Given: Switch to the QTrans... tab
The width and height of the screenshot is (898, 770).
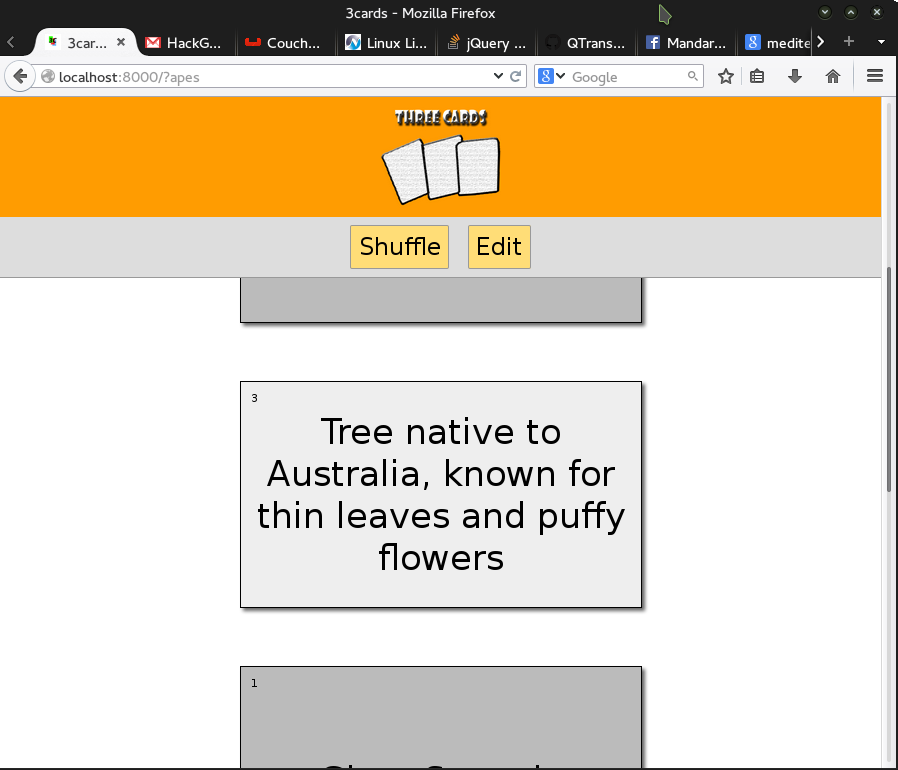Looking at the screenshot, I should 586,43.
